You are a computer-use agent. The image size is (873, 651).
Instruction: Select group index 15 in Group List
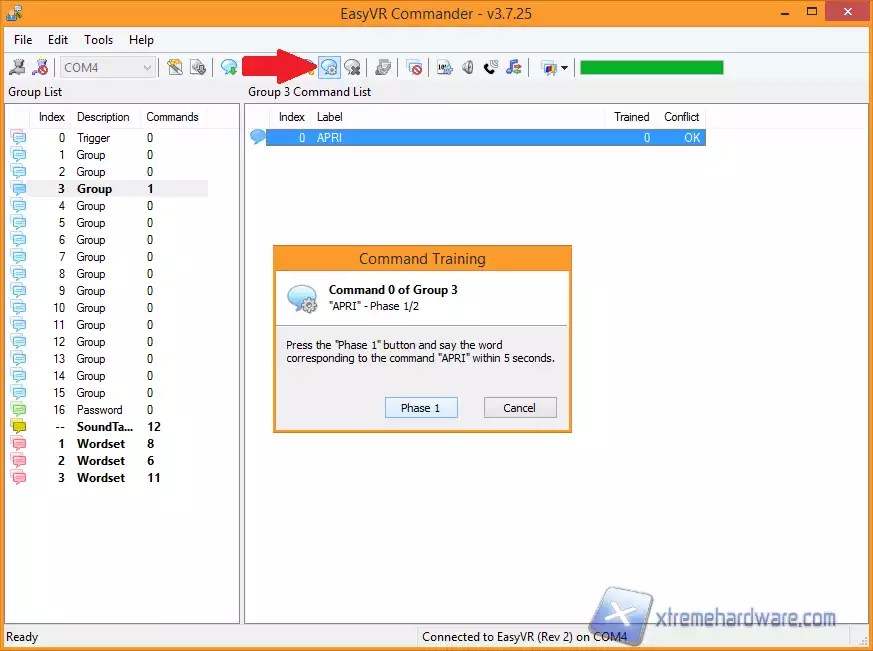109,393
